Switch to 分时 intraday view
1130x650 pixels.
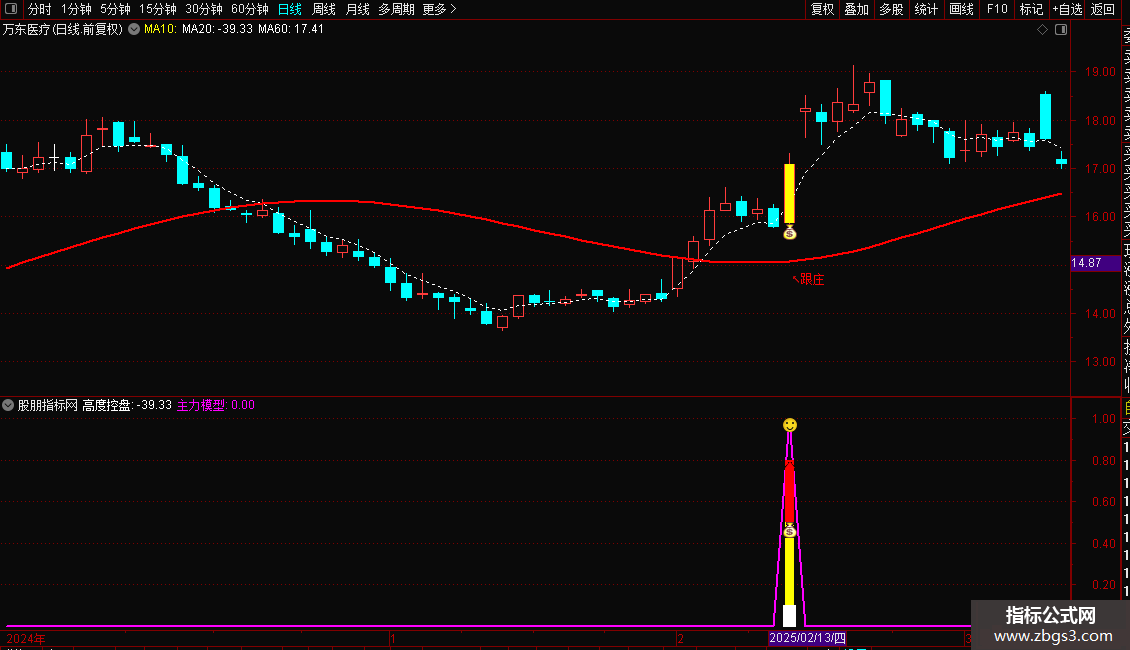(40, 9)
